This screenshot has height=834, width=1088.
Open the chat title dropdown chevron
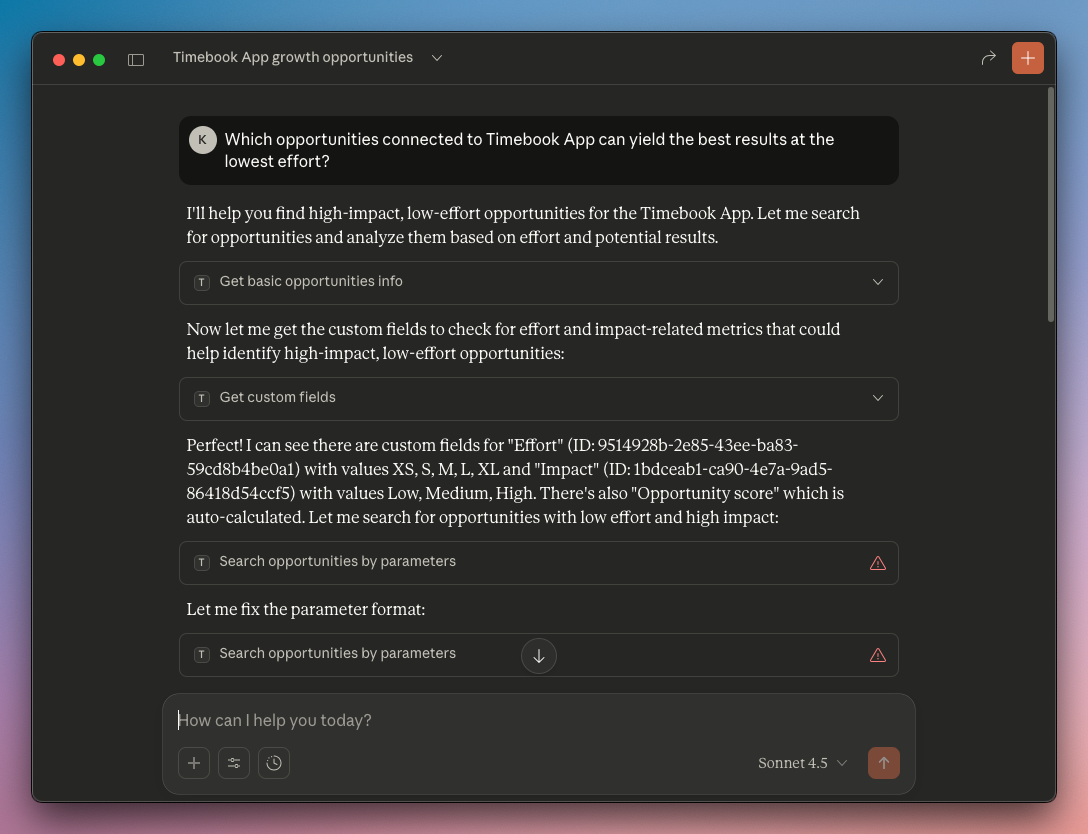[x=437, y=58]
